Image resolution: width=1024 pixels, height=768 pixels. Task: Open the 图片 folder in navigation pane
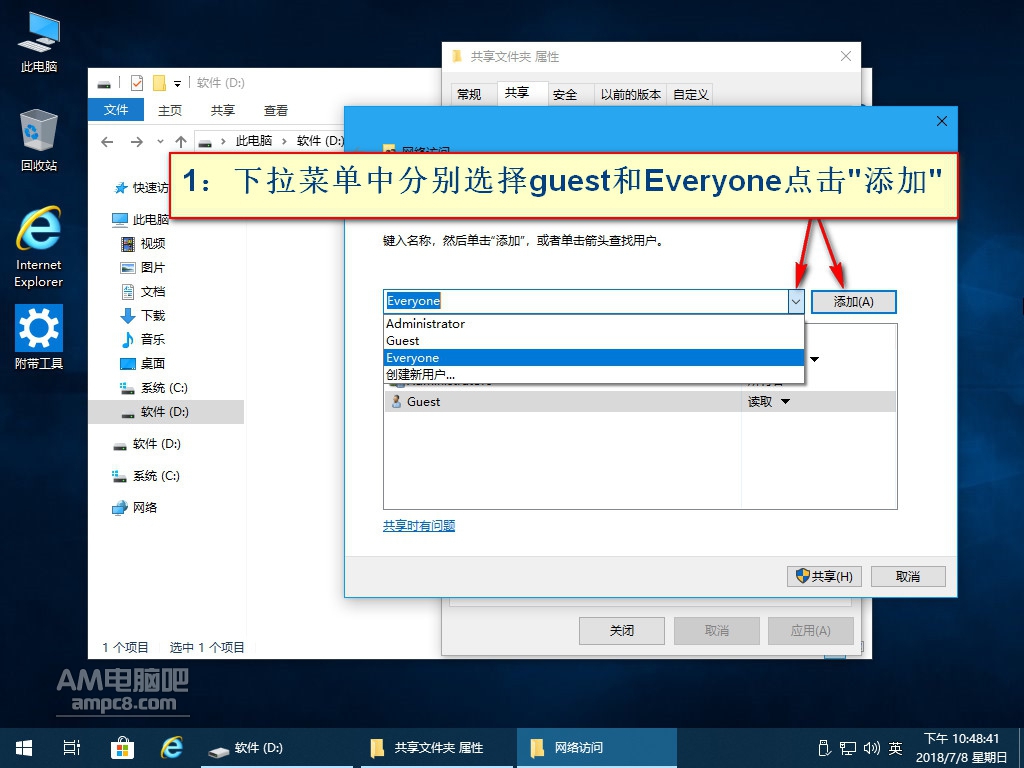144,268
